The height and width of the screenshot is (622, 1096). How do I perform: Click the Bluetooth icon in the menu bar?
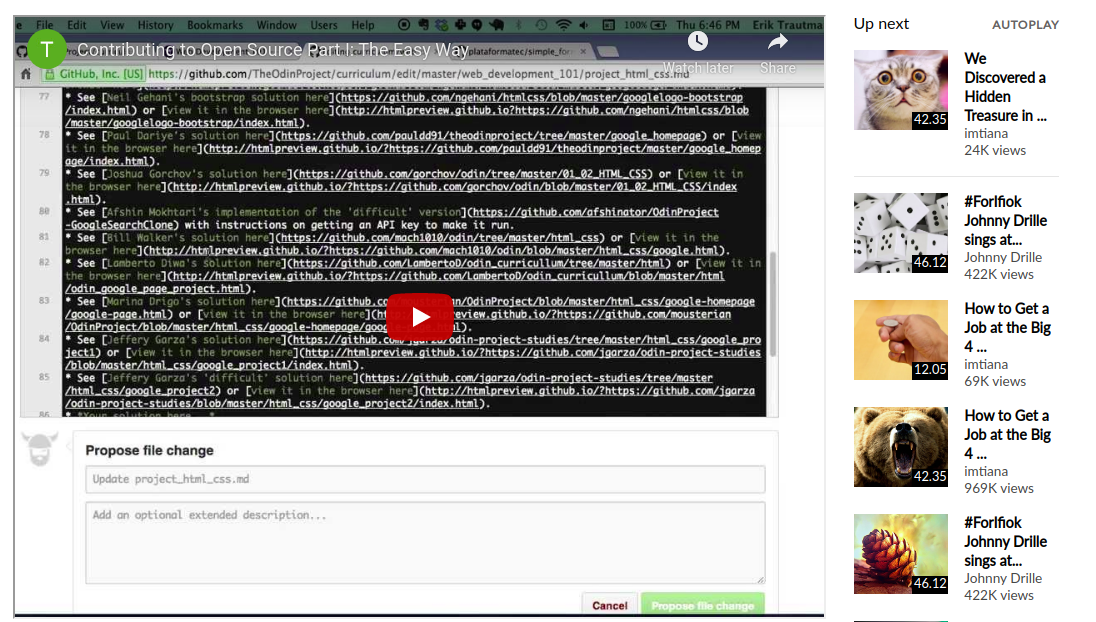(519, 25)
